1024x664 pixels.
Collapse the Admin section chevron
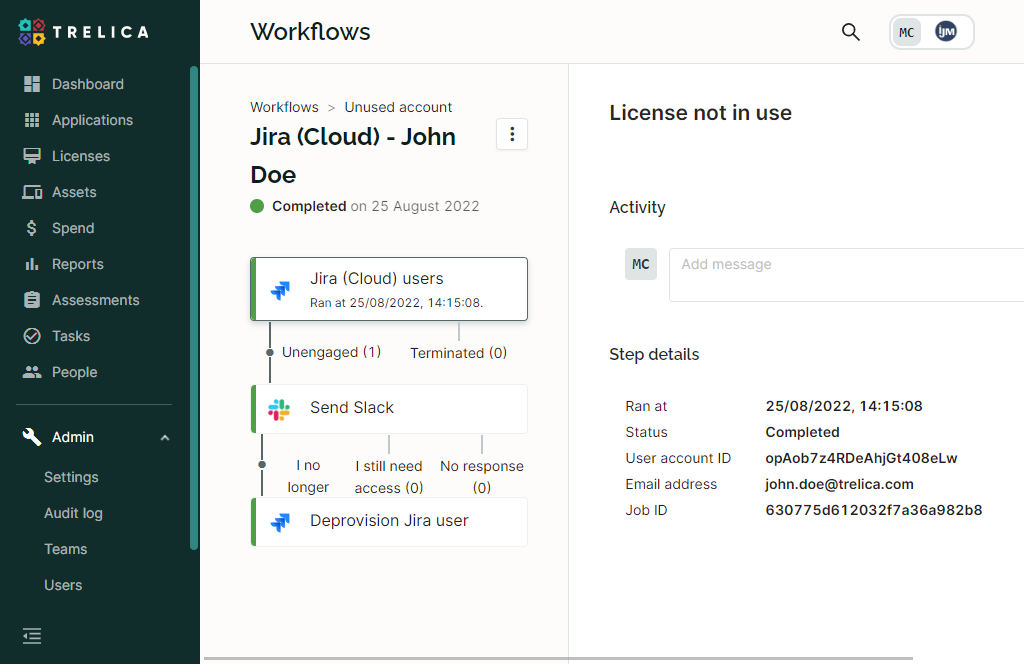pos(165,437)
